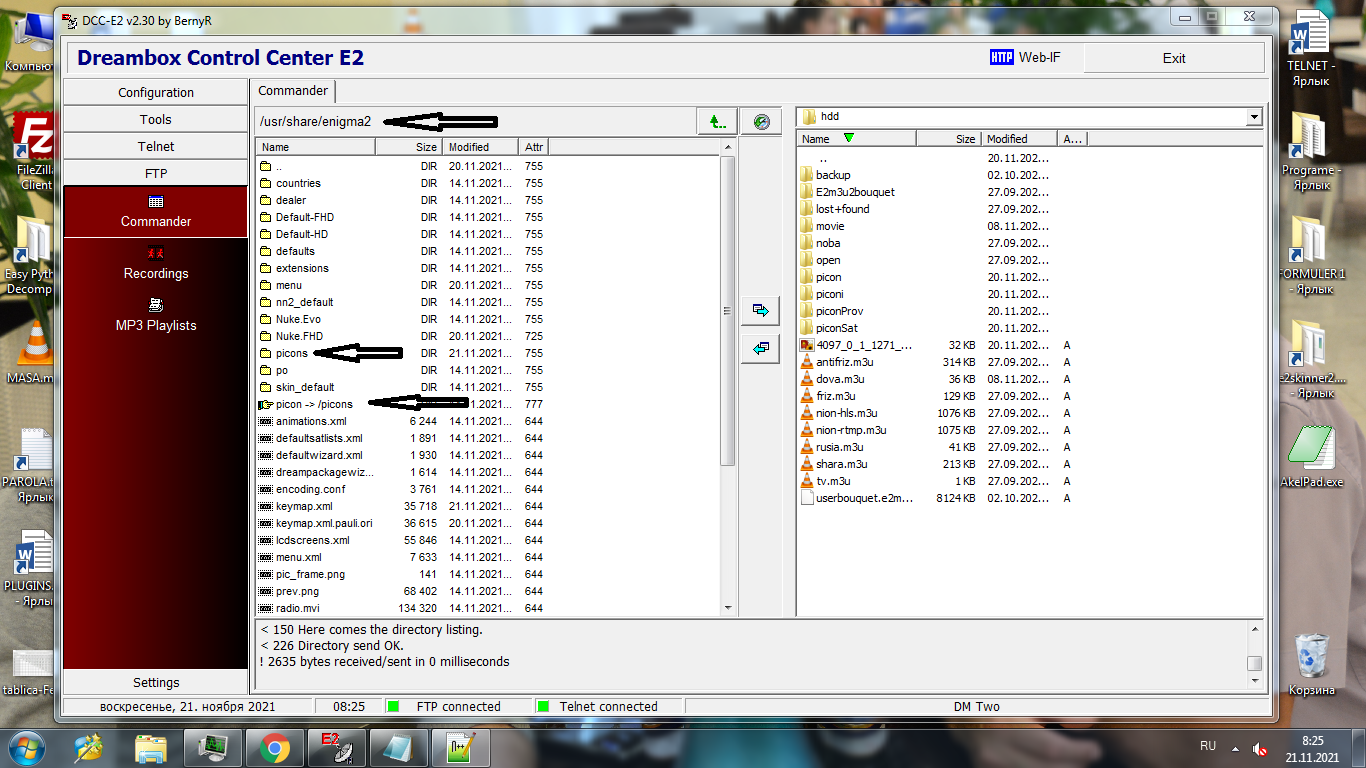Switch to the Commander tab

click(293, 91)
